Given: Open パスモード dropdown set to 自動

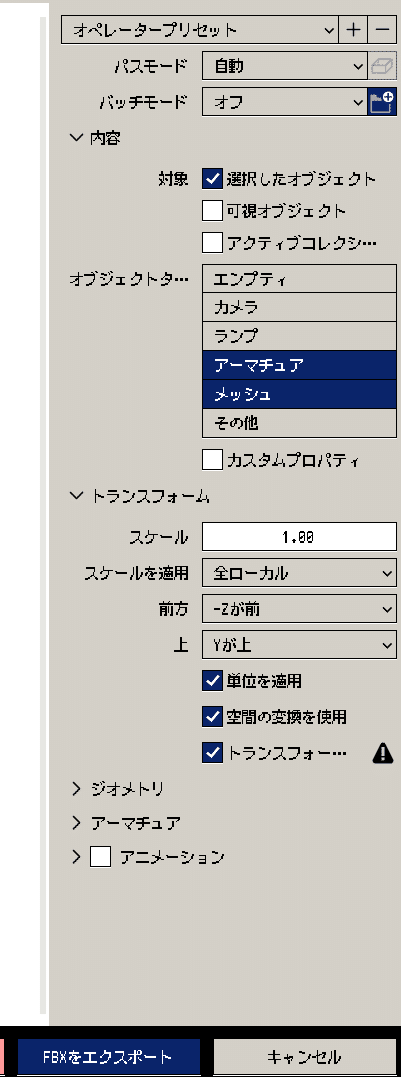Looking at the screenshot, I should tap(285, 67).
